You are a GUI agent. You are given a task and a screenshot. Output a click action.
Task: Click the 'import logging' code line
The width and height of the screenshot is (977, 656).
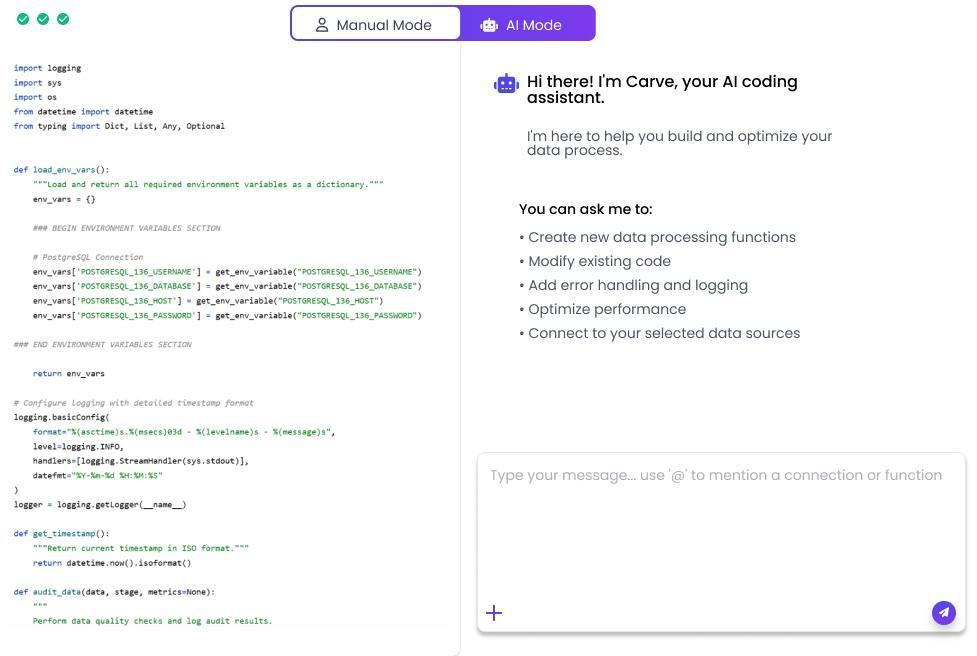47,68
